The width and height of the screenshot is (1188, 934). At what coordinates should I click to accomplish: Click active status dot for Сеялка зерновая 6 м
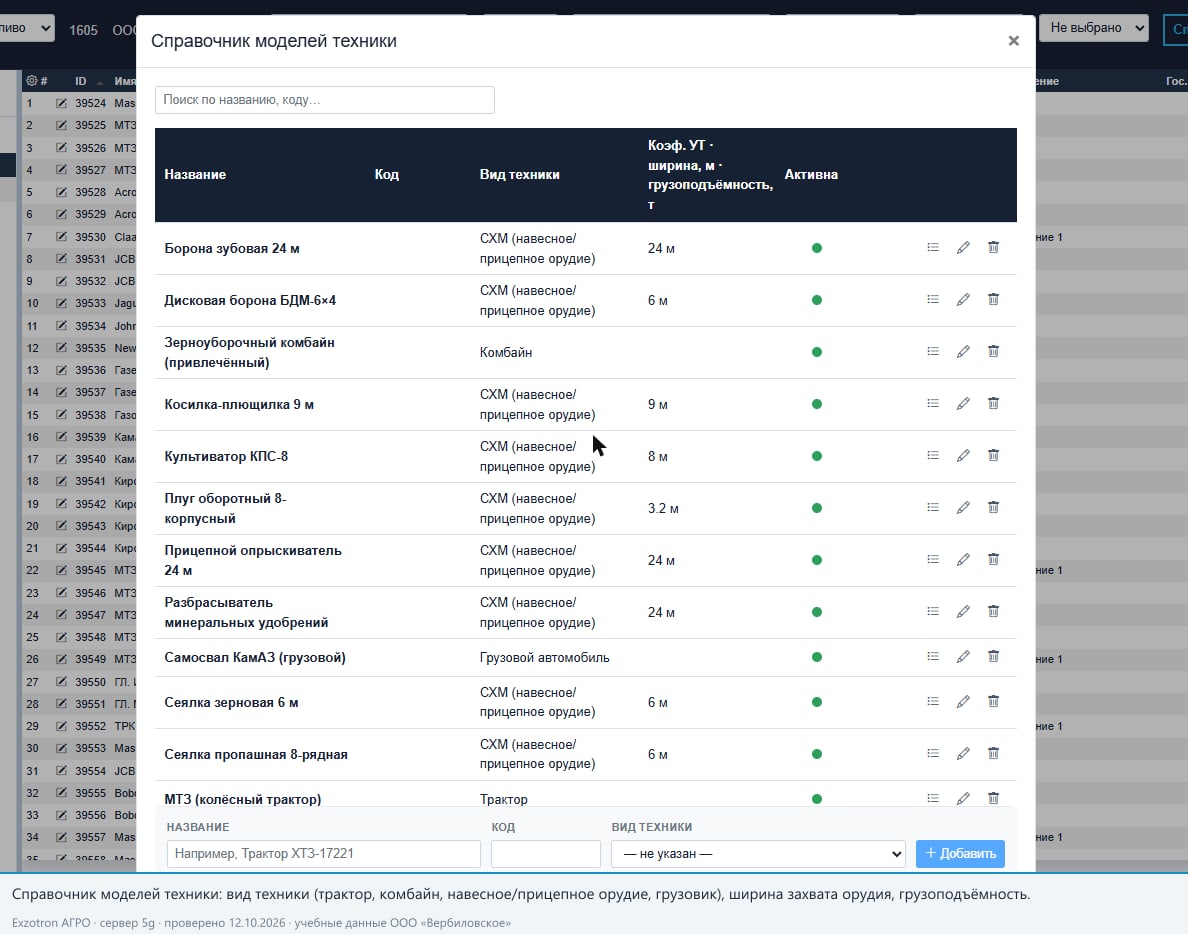817,702
